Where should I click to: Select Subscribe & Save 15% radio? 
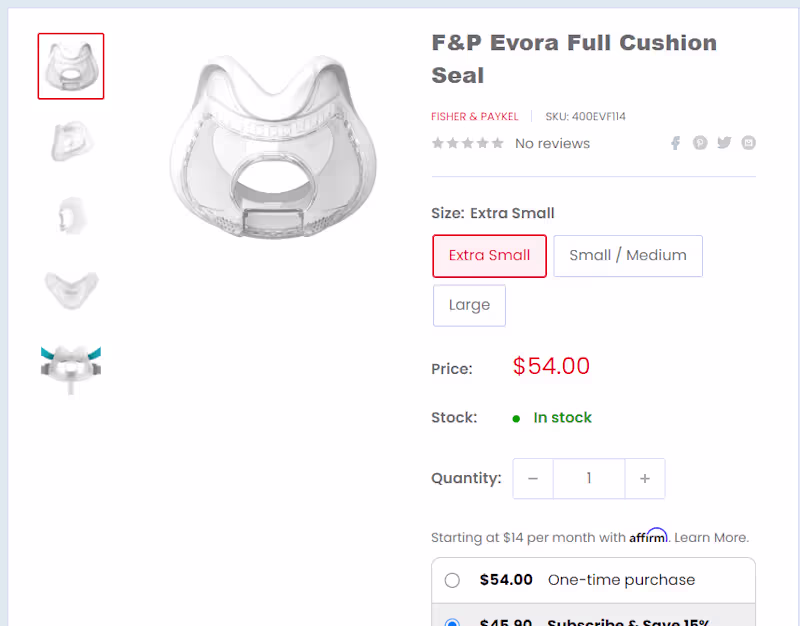click(452, 622)
